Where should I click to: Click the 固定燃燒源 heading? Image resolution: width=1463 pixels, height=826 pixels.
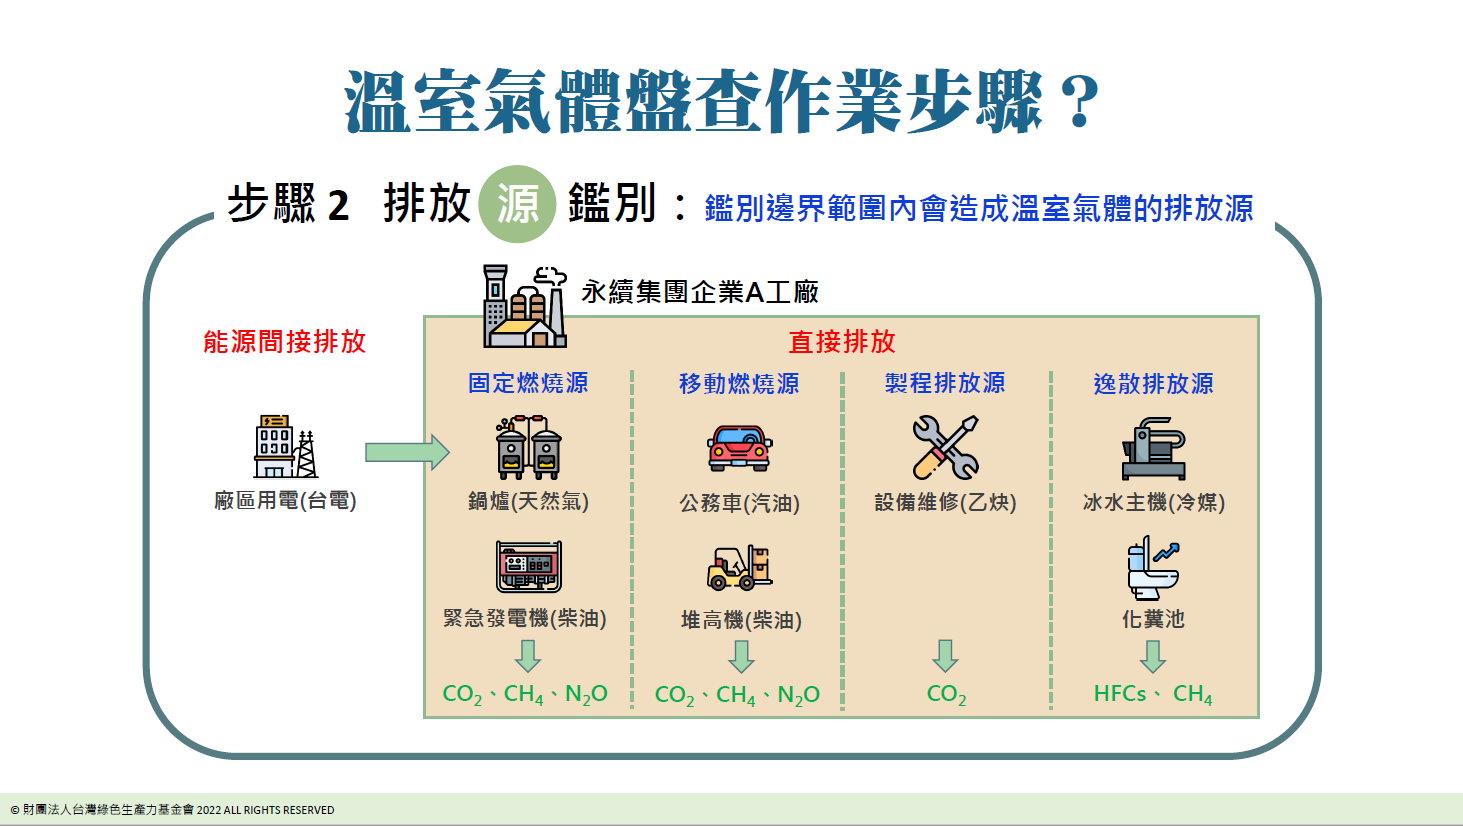528,383
